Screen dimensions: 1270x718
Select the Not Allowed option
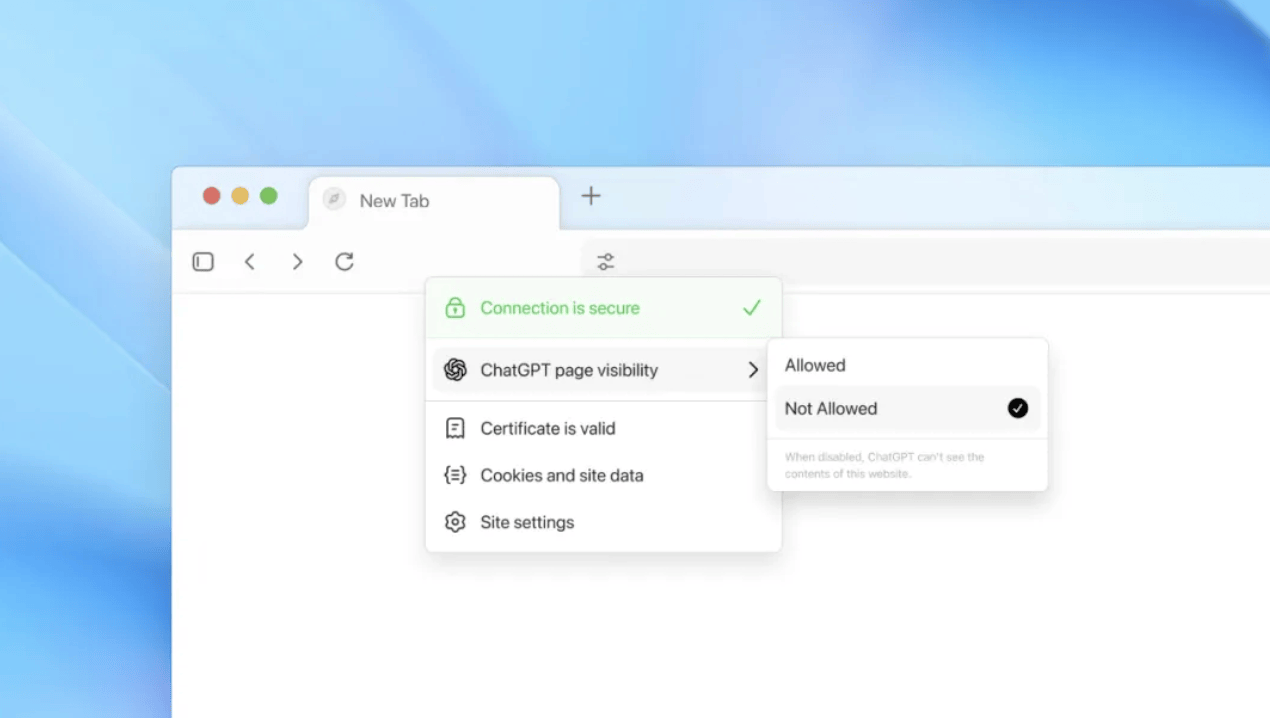pyautogui.click(x=831, y=408)
